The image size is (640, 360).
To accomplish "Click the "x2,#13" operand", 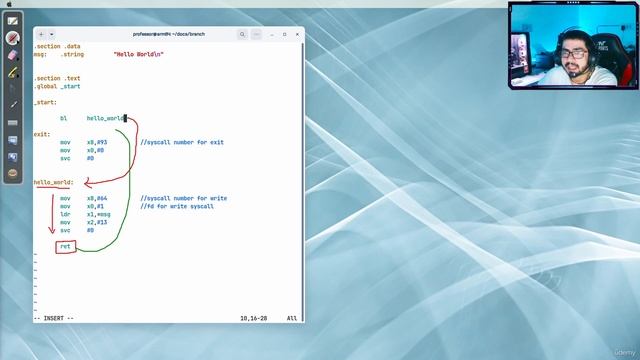I will tap(97, 222).
